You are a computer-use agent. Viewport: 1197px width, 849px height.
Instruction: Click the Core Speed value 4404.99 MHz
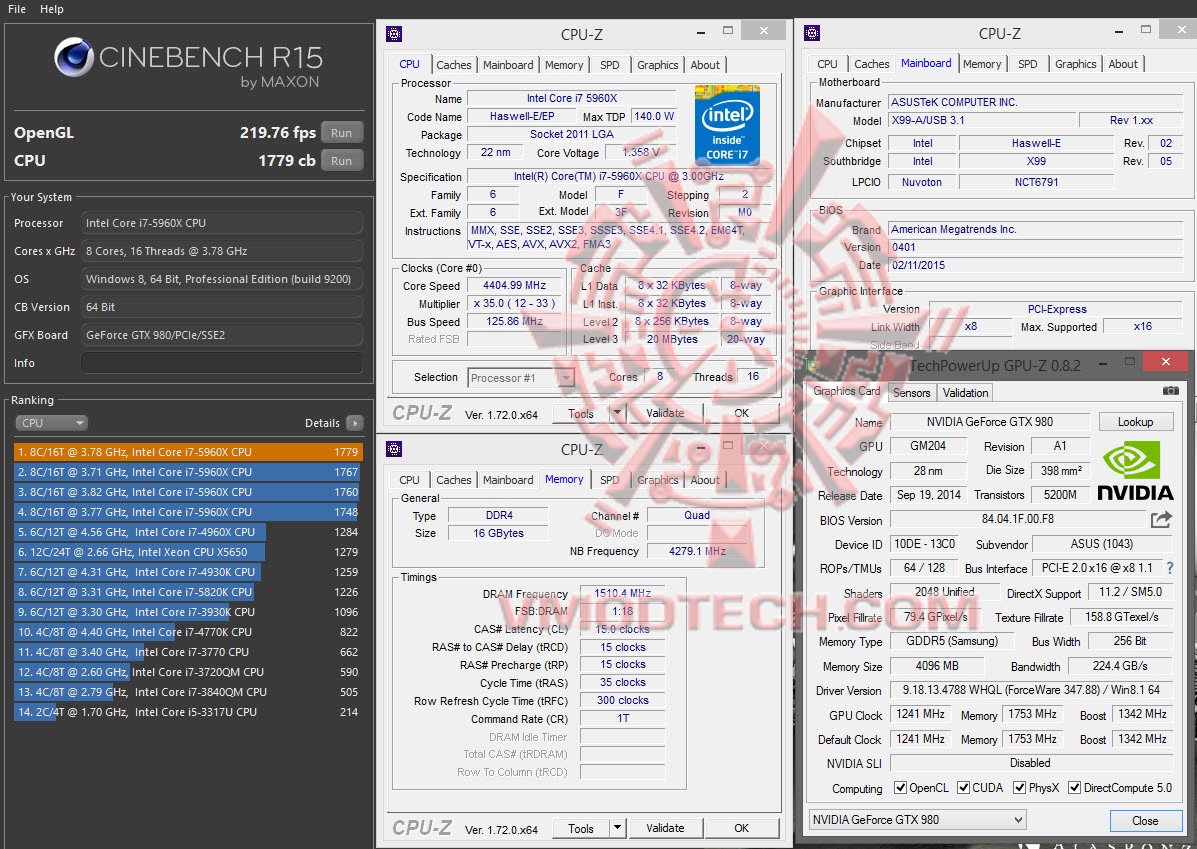click(x=515, y=286)
